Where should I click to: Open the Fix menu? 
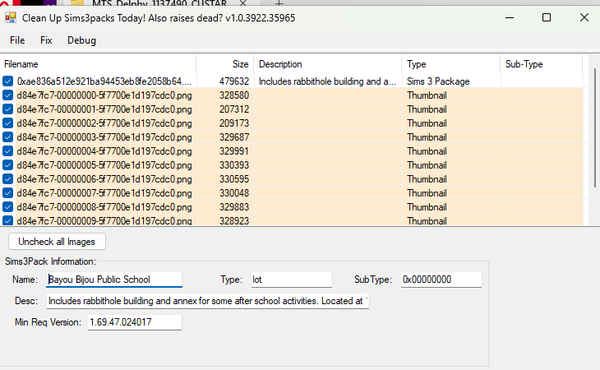pos(46,40)
